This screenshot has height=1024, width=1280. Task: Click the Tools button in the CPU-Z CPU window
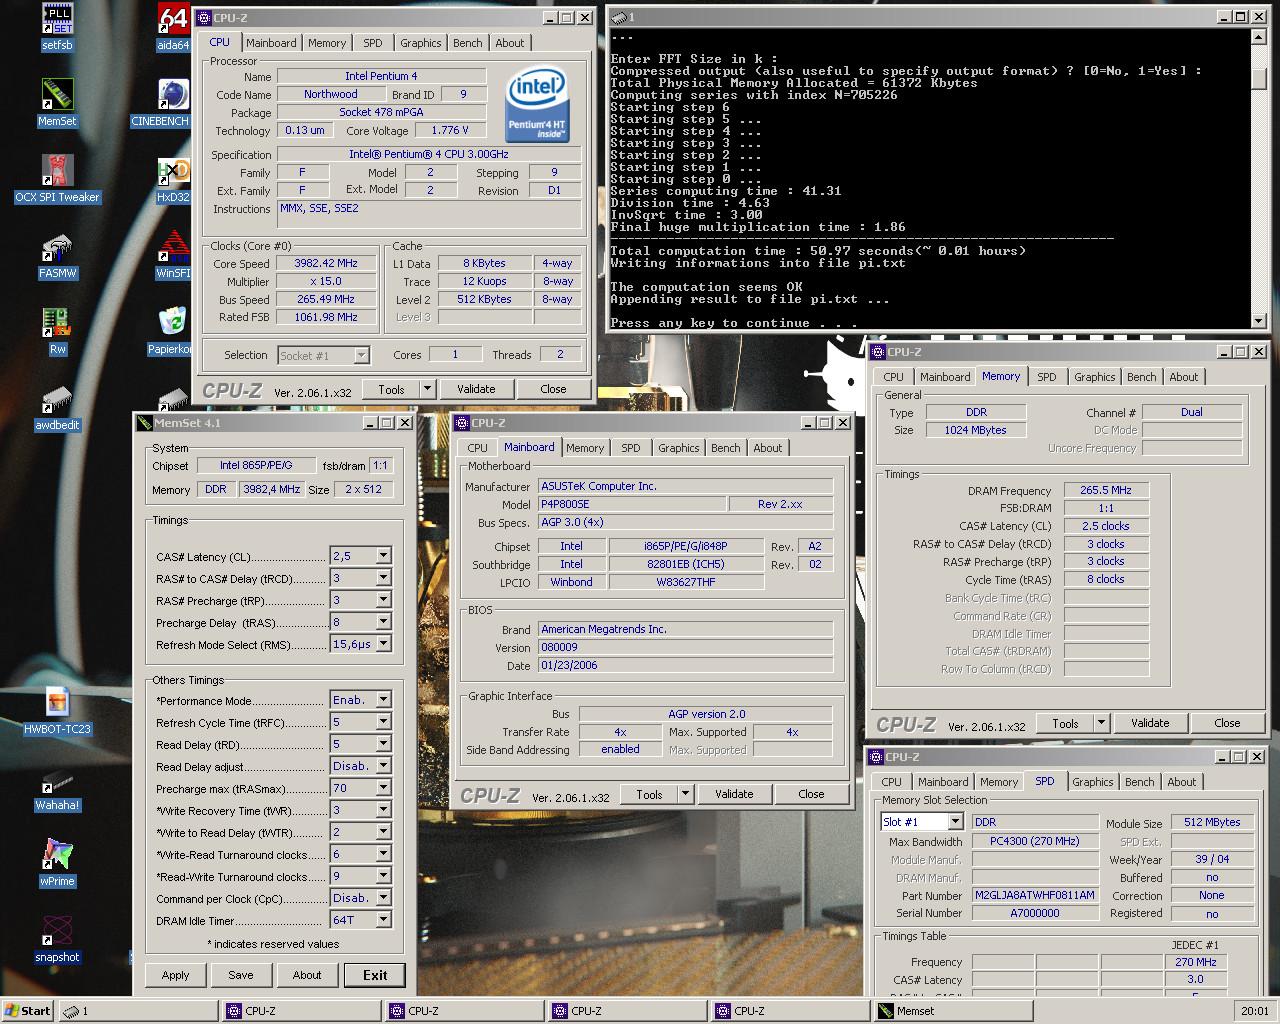coord(391,389)
